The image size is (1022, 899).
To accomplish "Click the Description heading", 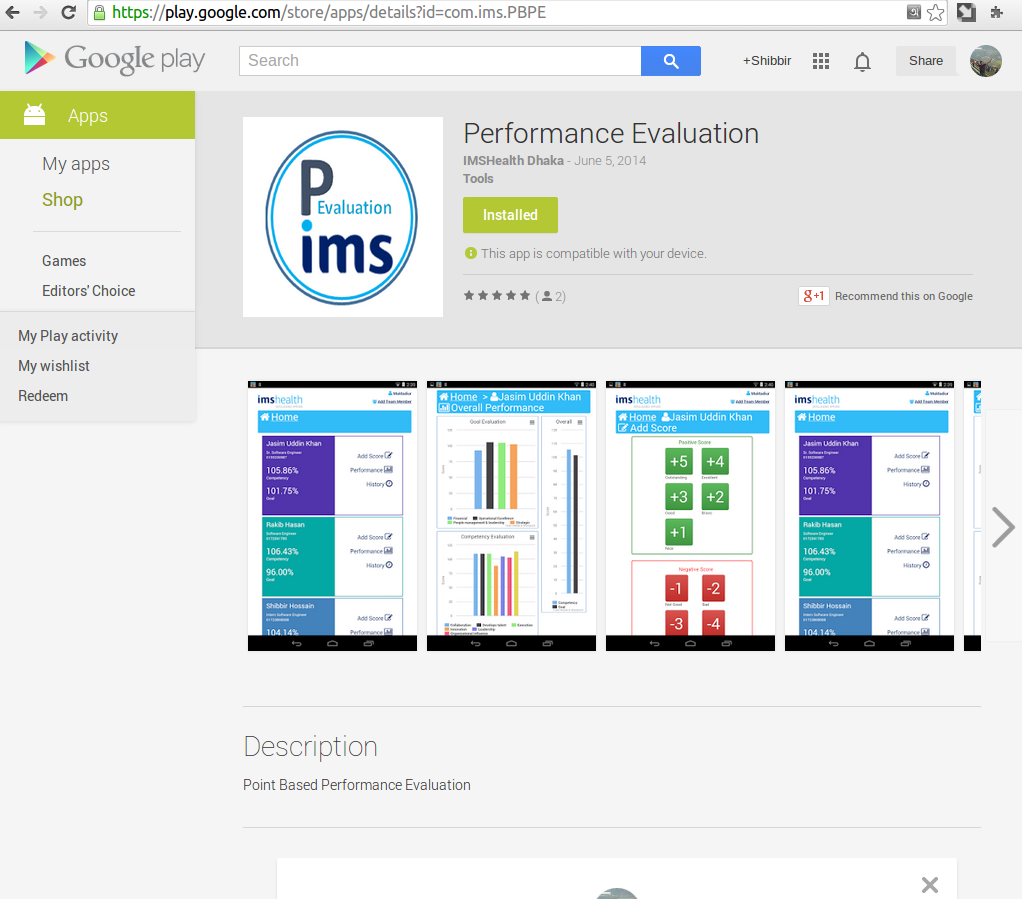I will 310,747.
